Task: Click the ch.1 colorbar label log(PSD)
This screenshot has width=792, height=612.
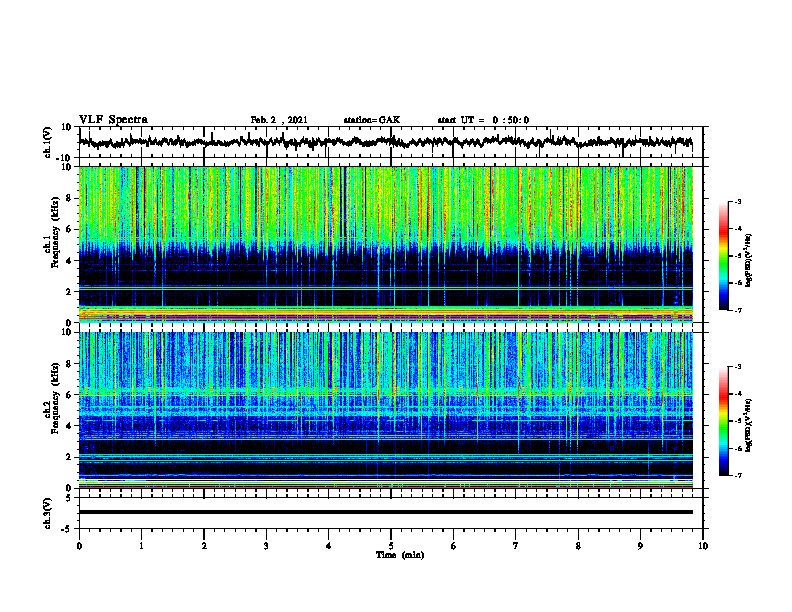Action: [x=749, y=260]
